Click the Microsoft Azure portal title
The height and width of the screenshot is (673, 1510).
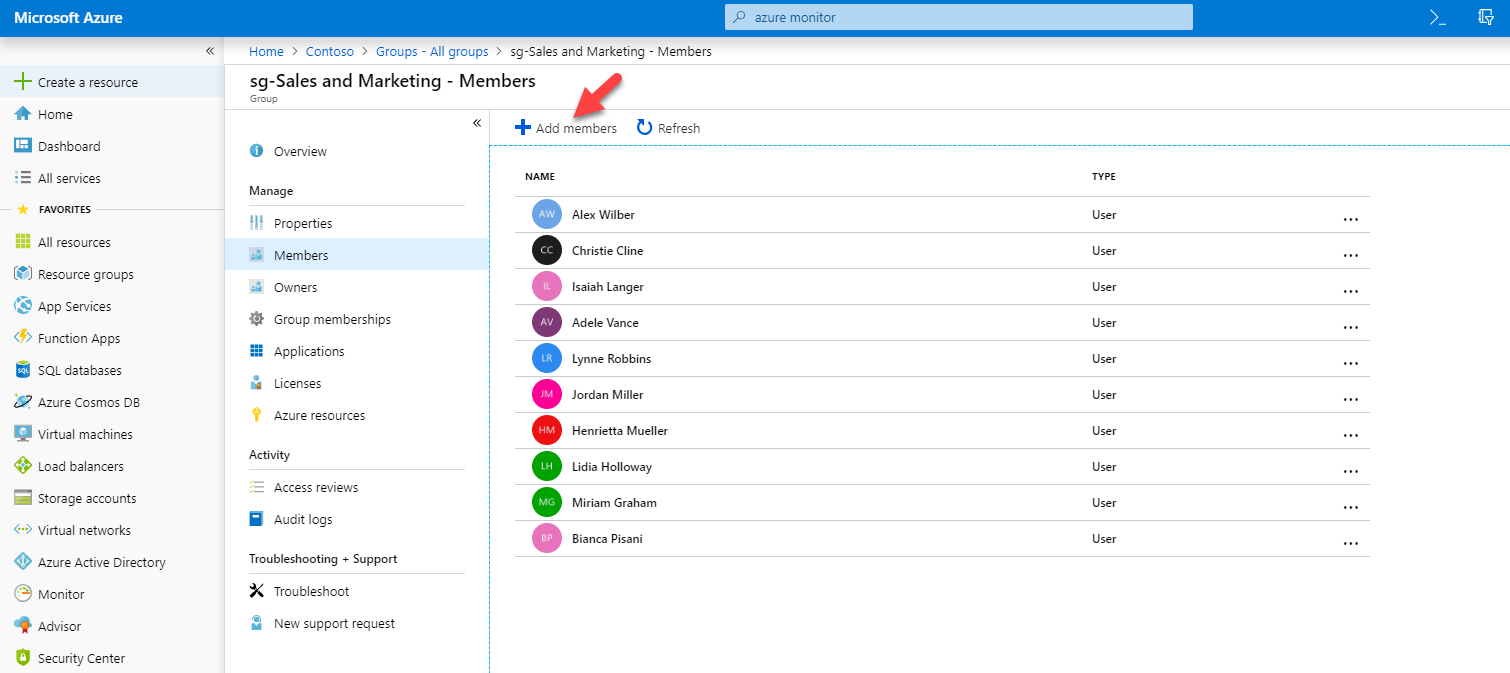tap(68, 17)
